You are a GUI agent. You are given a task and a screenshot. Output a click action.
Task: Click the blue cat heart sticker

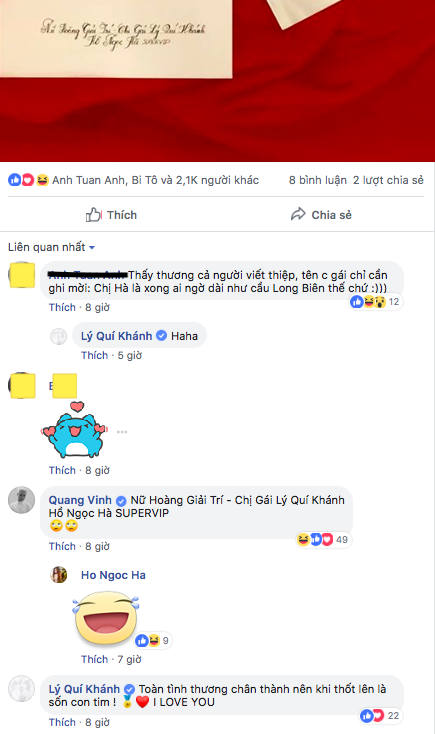(74, 429)
